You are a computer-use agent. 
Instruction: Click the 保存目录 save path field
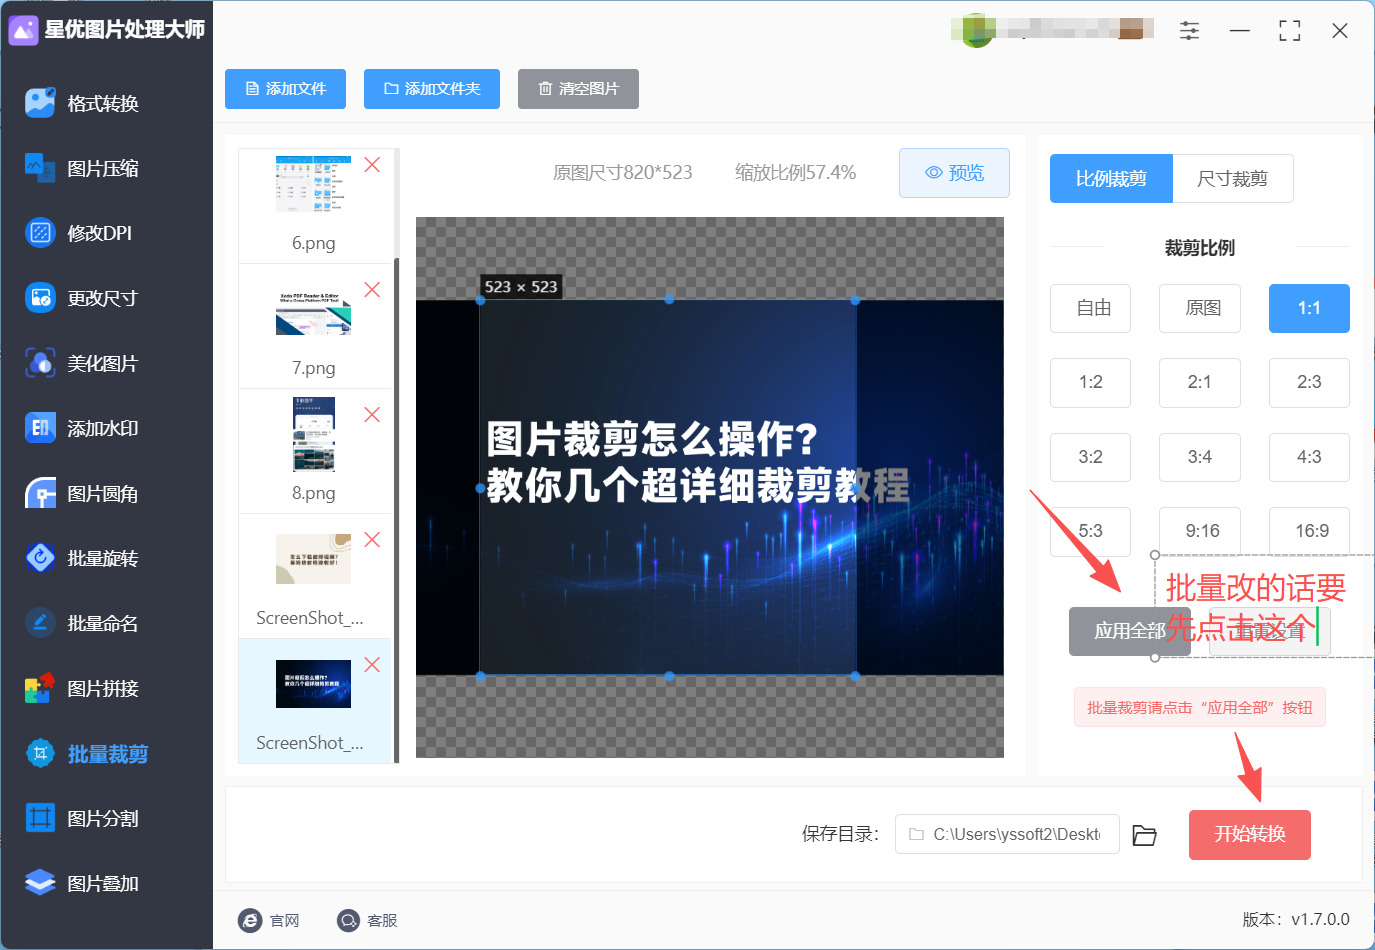click(x=1007, y=834)
